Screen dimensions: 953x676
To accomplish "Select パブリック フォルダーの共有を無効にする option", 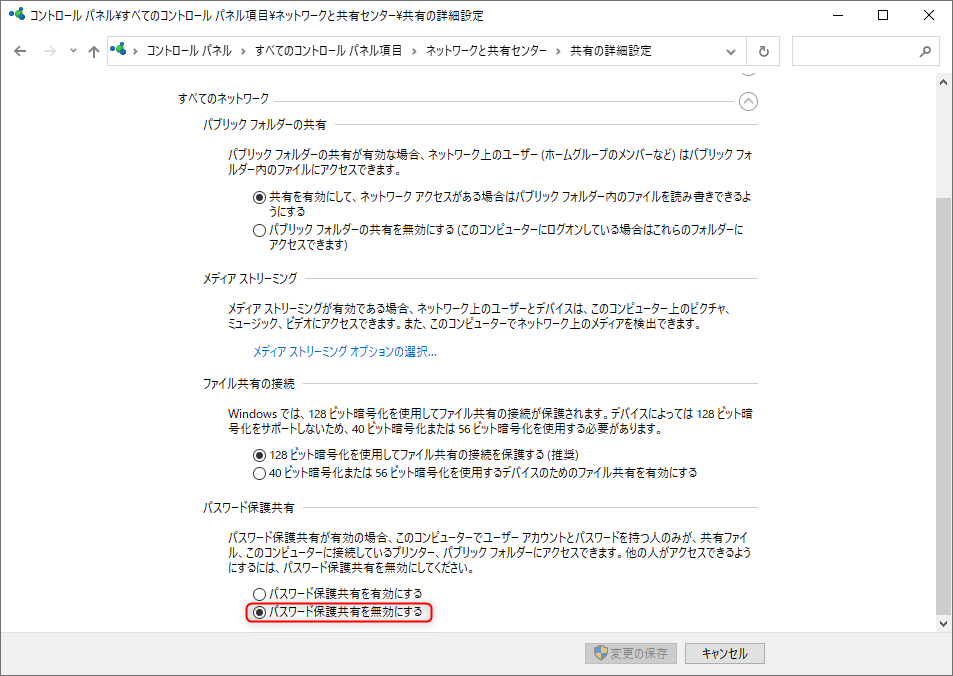I will [260, 230].
